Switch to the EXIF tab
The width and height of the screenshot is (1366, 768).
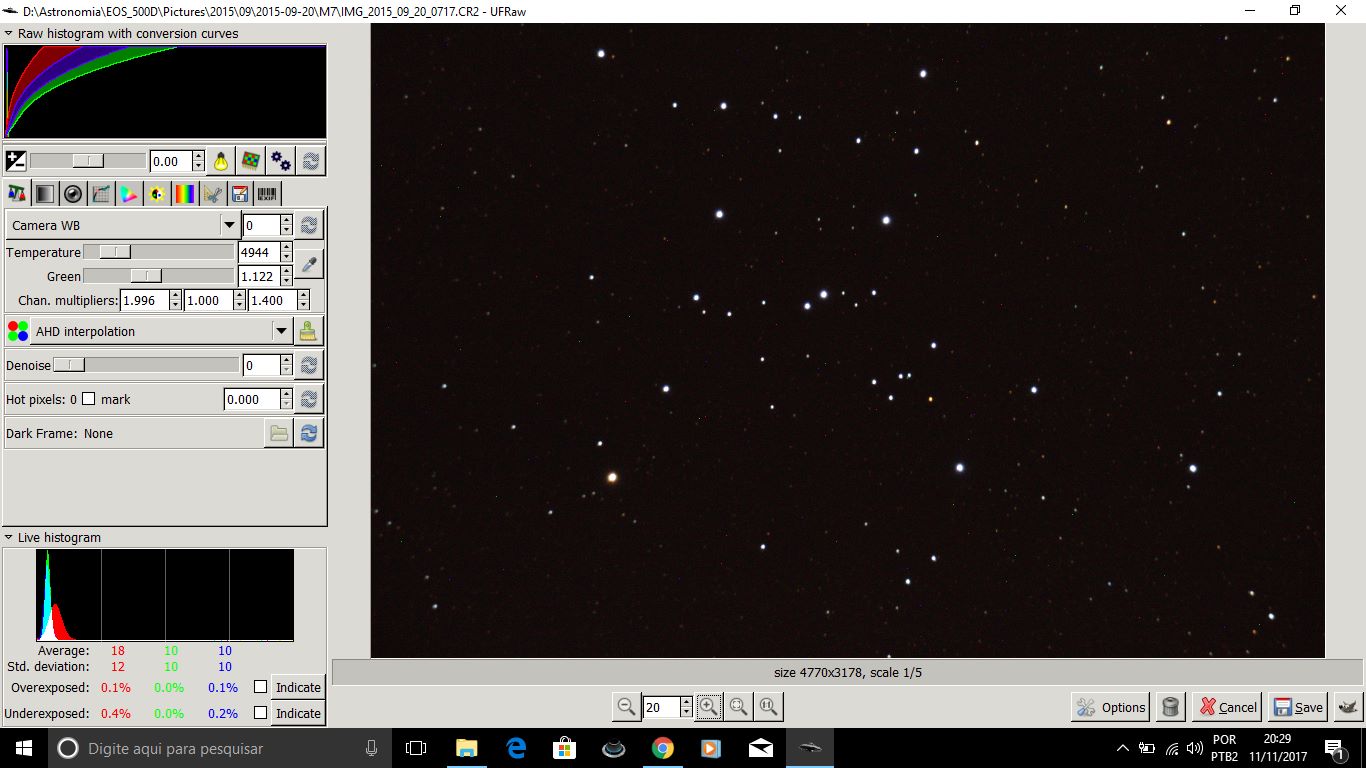pos(267,194)
